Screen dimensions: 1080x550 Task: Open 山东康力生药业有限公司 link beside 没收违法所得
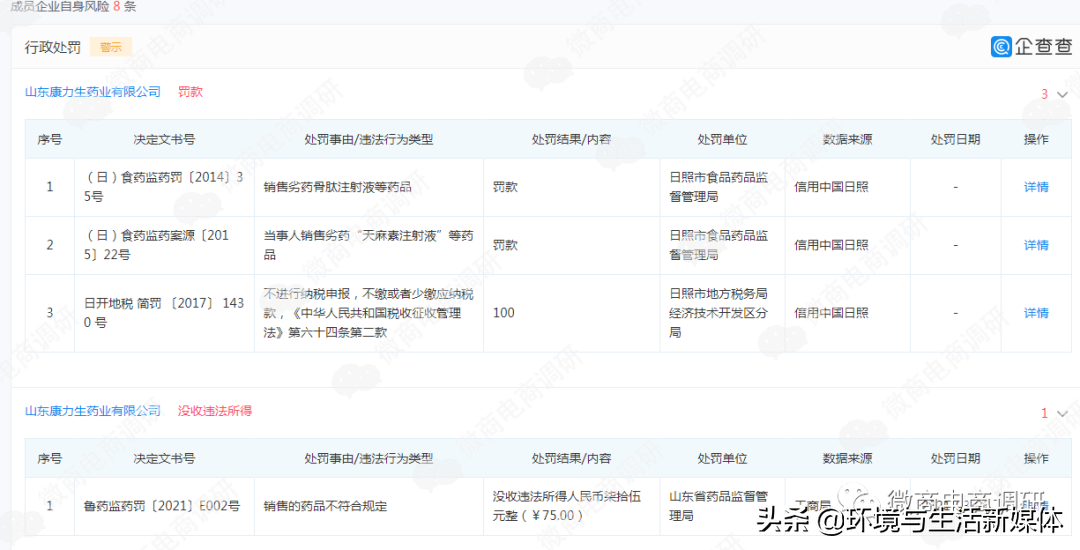pos(93,411)
